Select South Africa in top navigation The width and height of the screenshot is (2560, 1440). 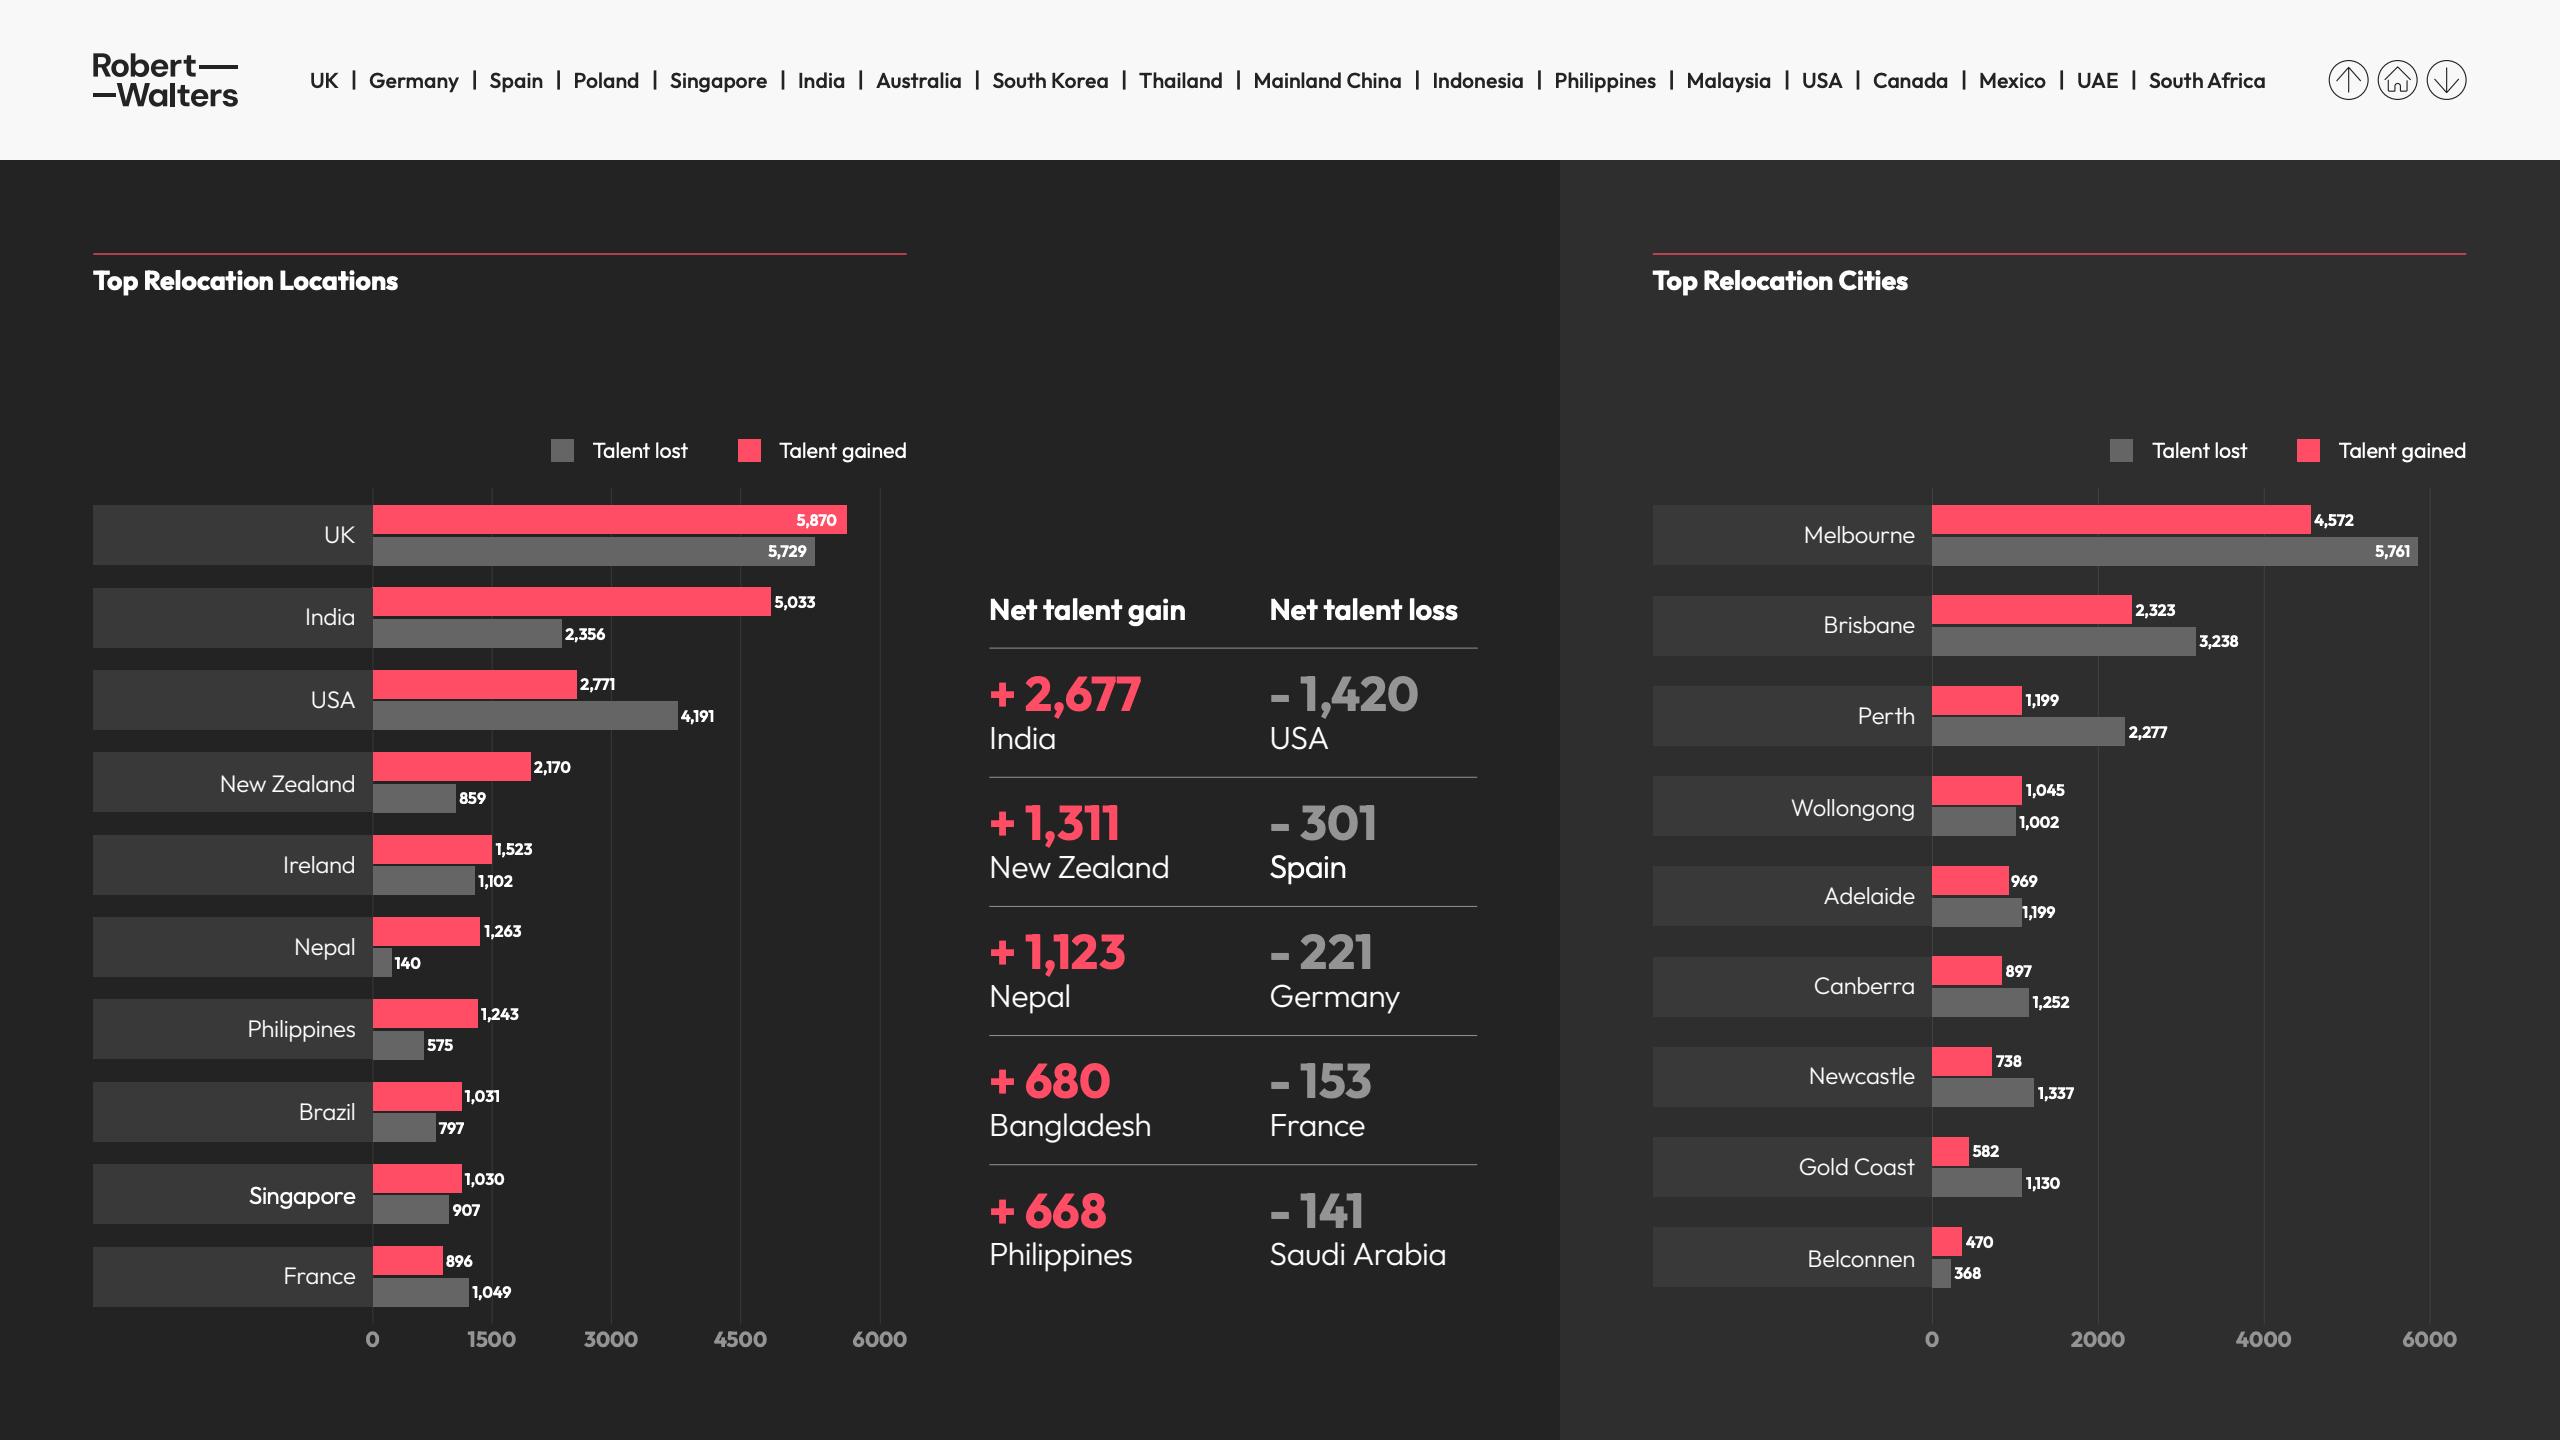click(2206, 81)
